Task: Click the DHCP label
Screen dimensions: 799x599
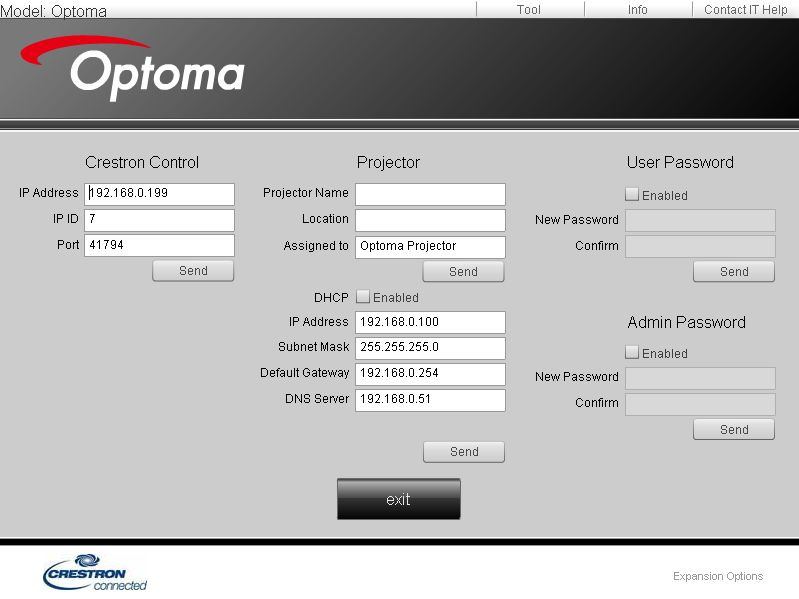Action: pyautogui.click(x=331, y=297)
